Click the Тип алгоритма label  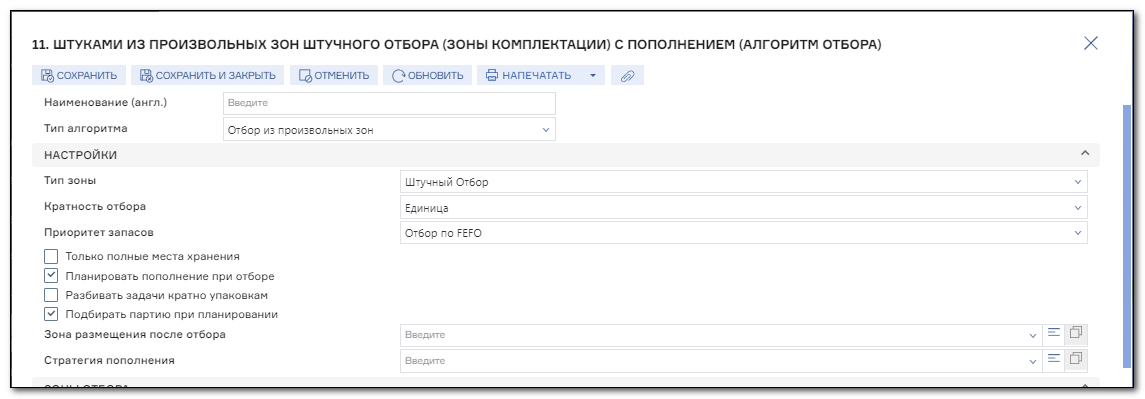click(85, 129)
